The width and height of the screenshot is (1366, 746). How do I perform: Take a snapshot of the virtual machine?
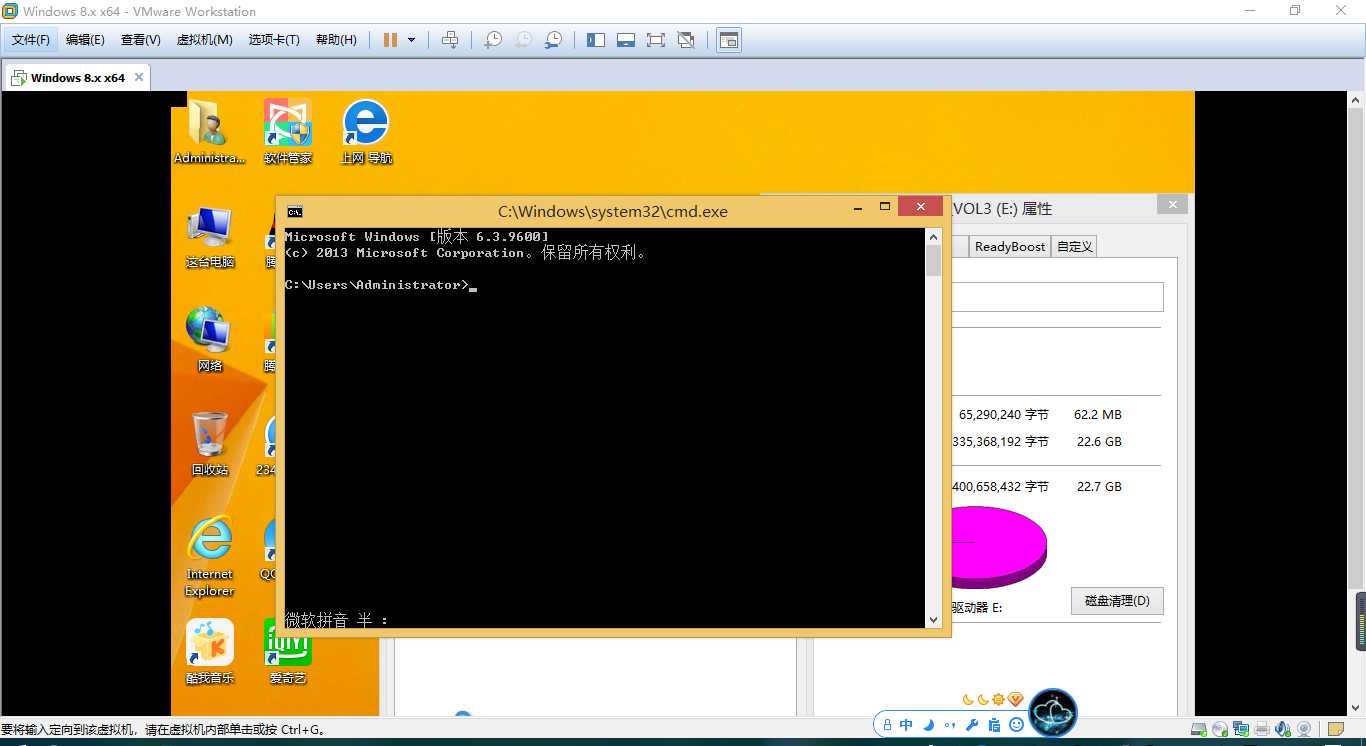(x=492, y=40)
